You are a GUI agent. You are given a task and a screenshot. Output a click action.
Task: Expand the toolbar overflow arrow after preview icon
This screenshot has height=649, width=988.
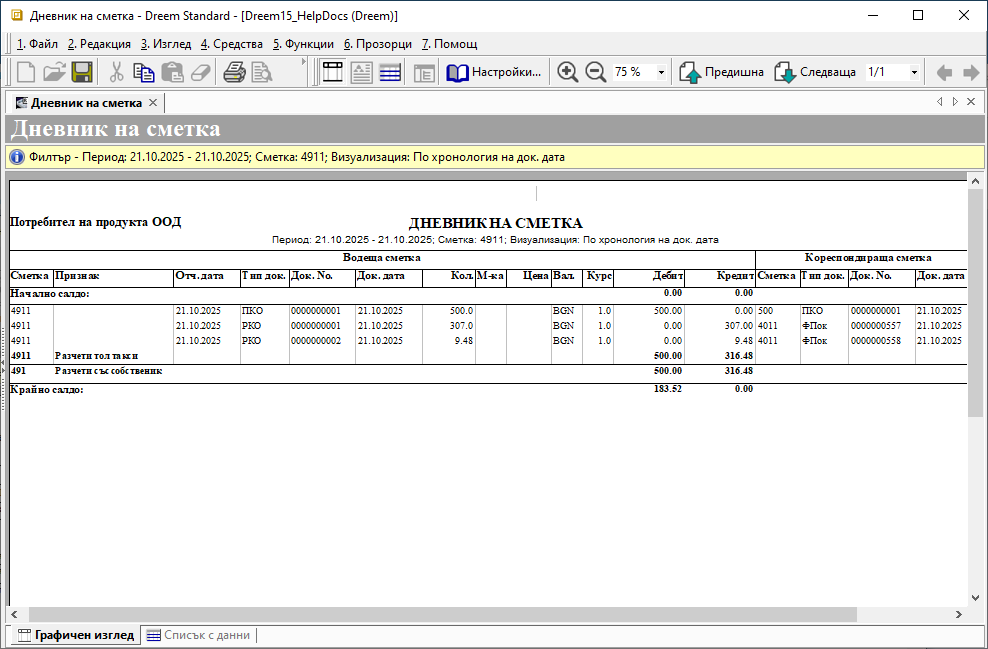(x=304, y=62)
